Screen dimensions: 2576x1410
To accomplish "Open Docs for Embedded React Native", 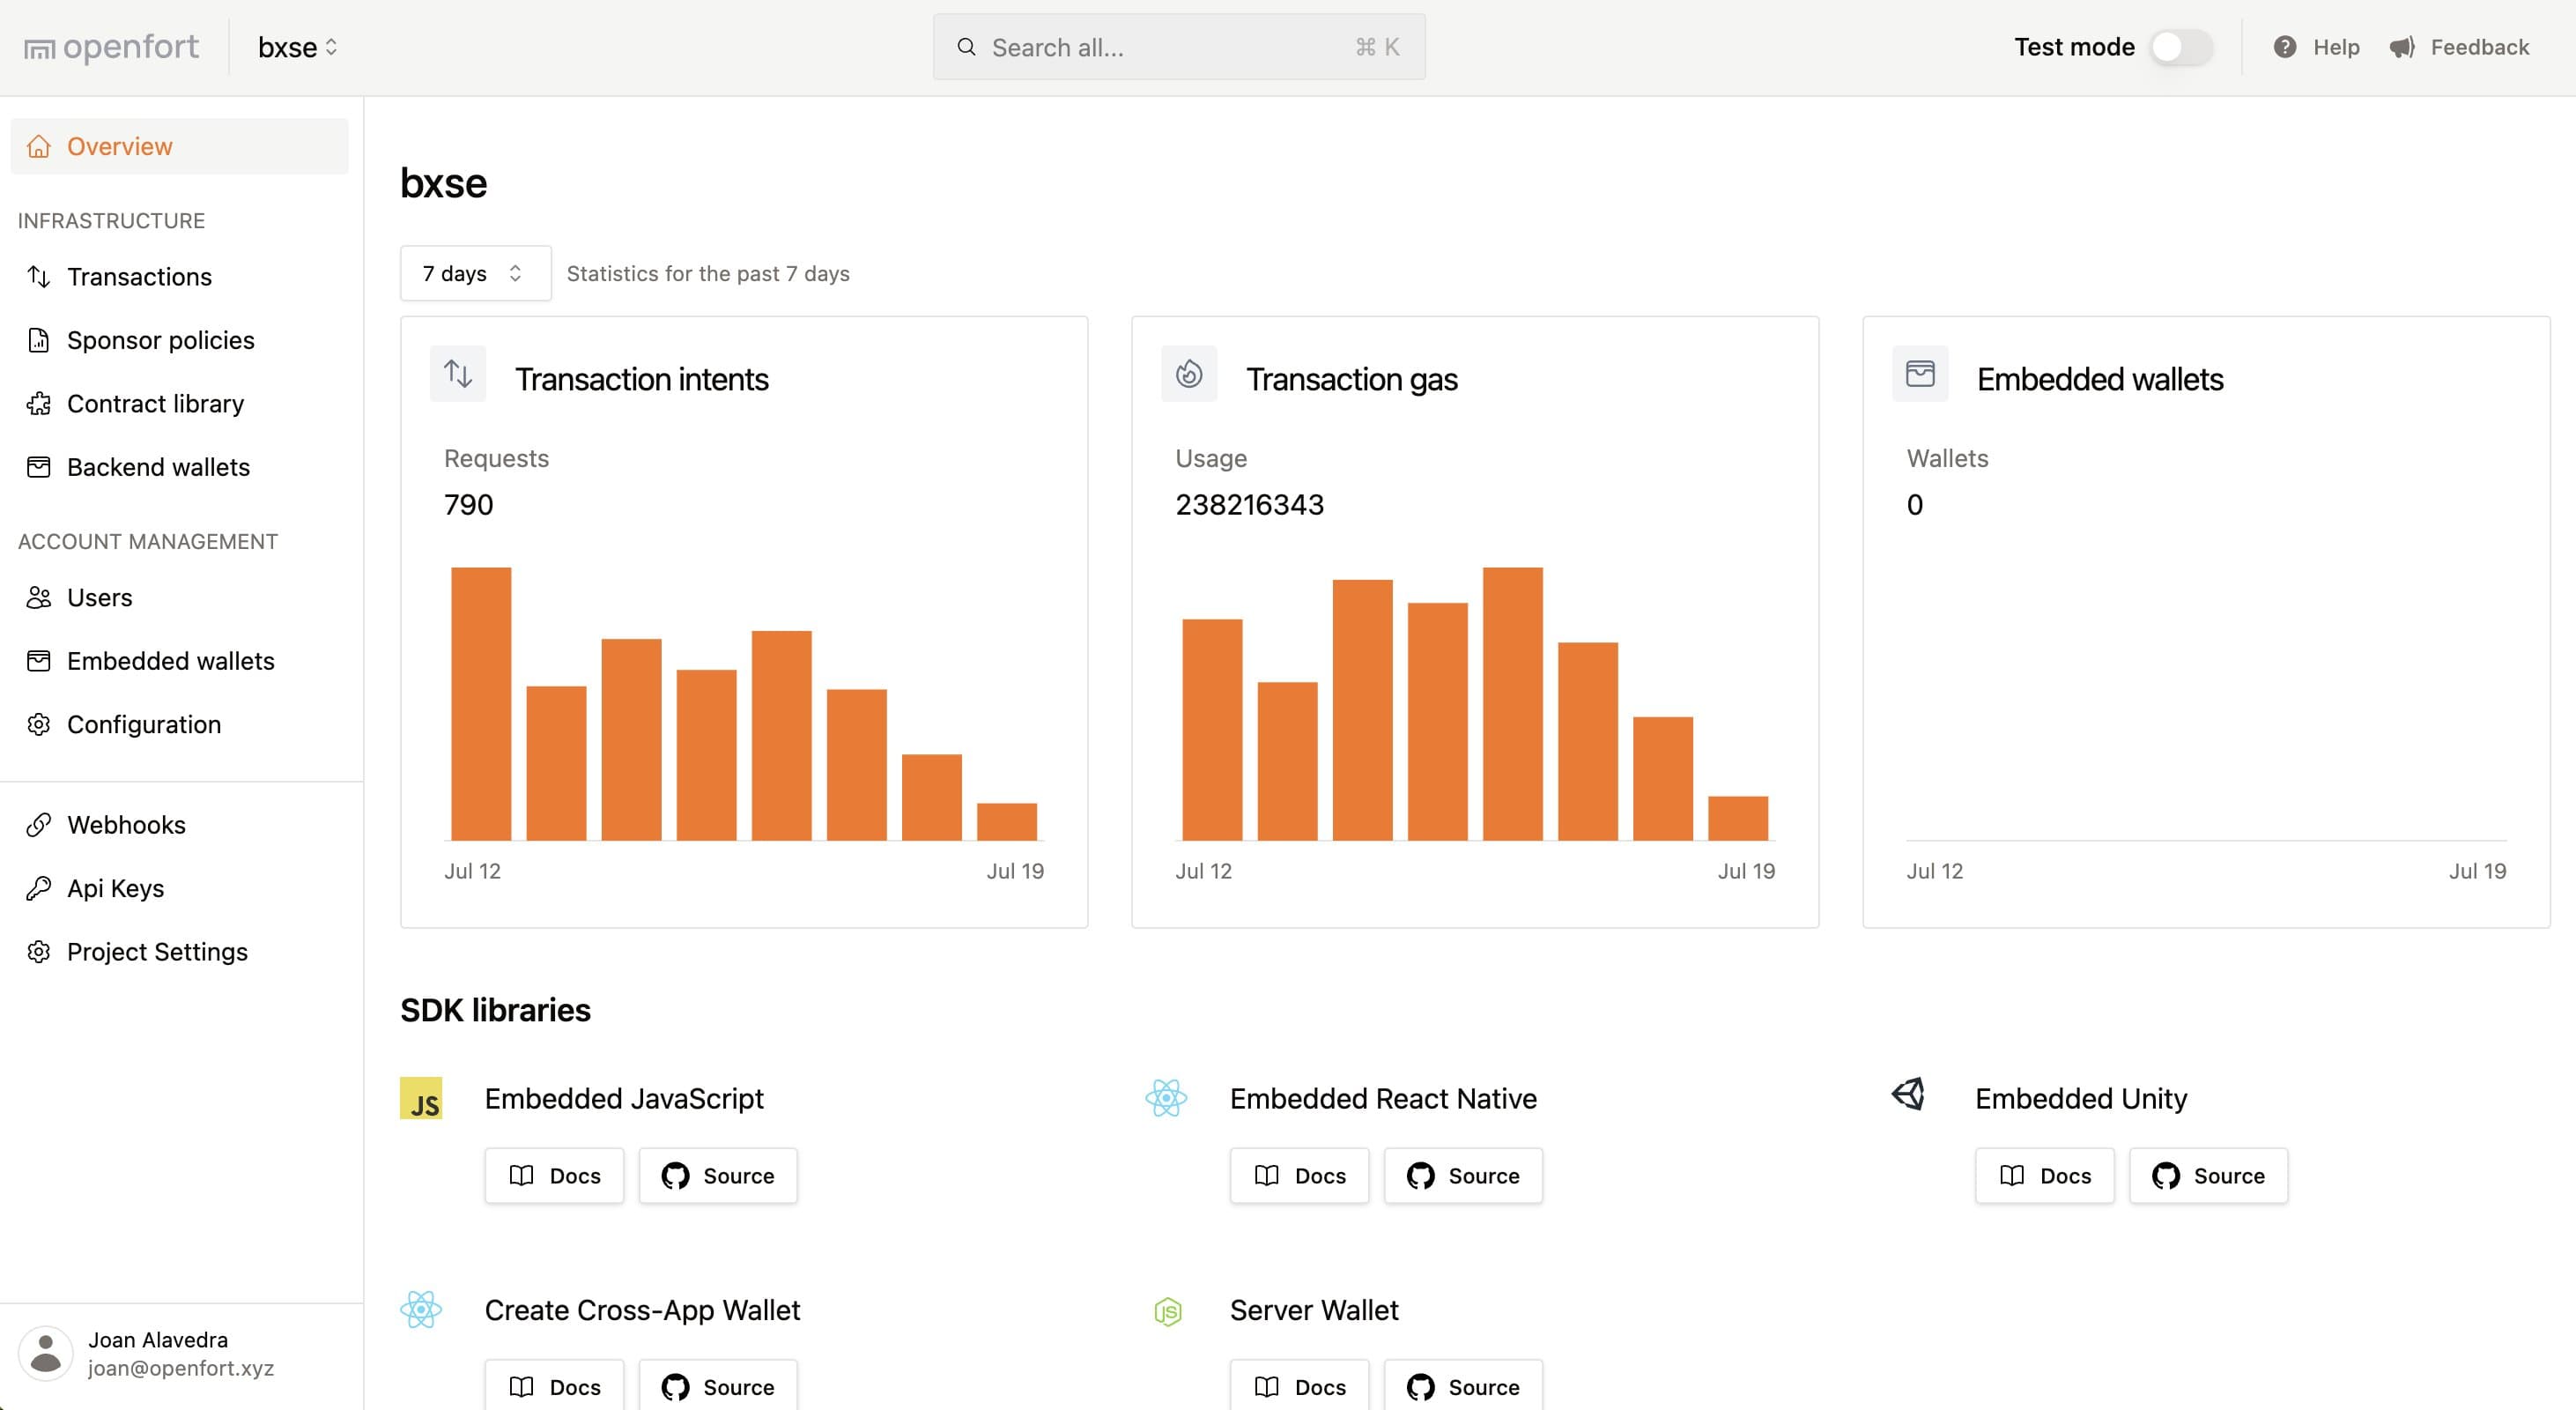I will tap(1300, 1176).
